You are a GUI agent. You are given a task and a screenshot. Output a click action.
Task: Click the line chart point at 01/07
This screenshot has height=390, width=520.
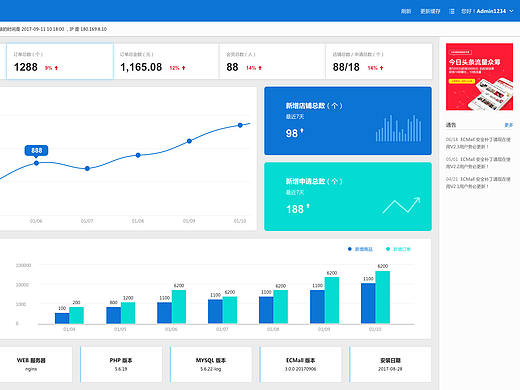tap(87, 168)
